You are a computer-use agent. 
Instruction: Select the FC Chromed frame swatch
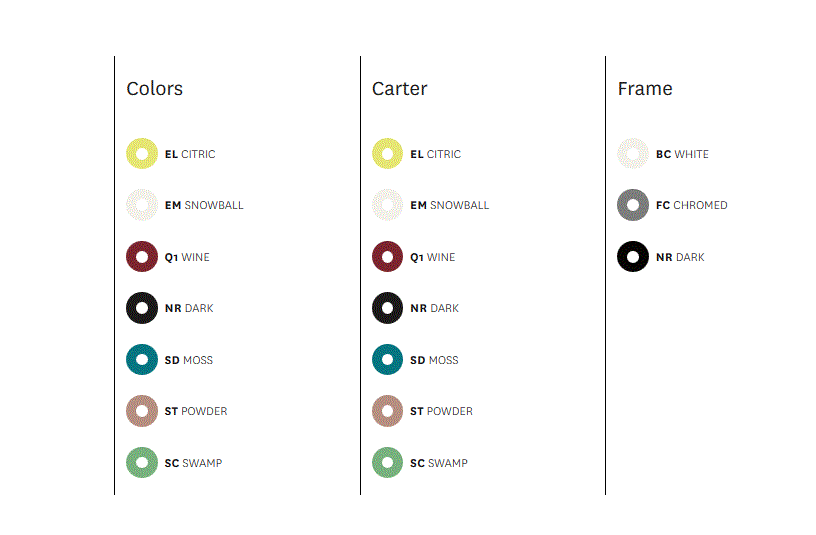(x=633, y=205)
